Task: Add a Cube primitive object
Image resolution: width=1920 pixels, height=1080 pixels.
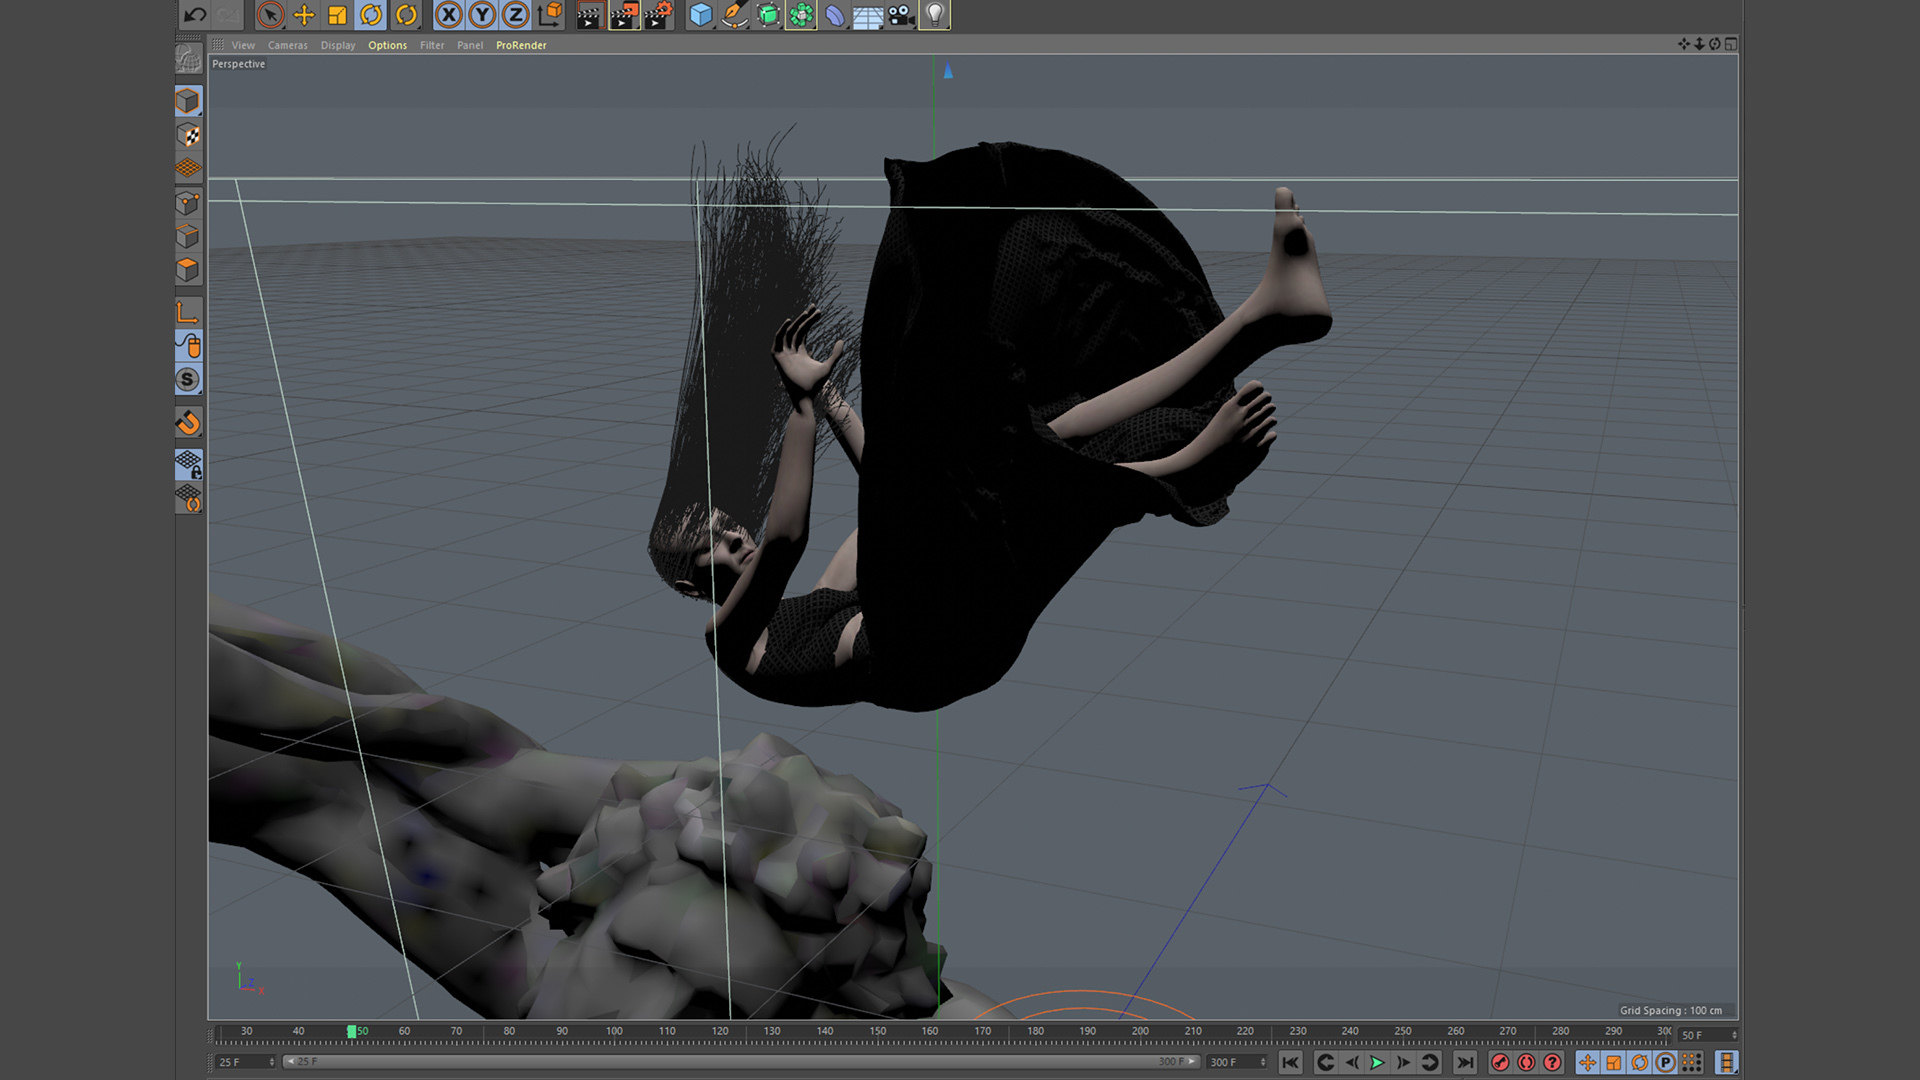Action: click(x=700, y=15)
